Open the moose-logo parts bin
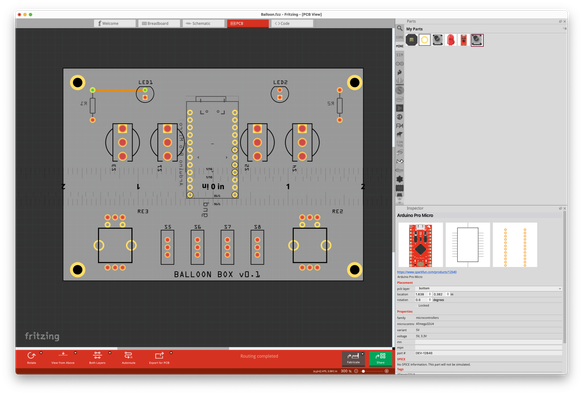 [400, 135]
